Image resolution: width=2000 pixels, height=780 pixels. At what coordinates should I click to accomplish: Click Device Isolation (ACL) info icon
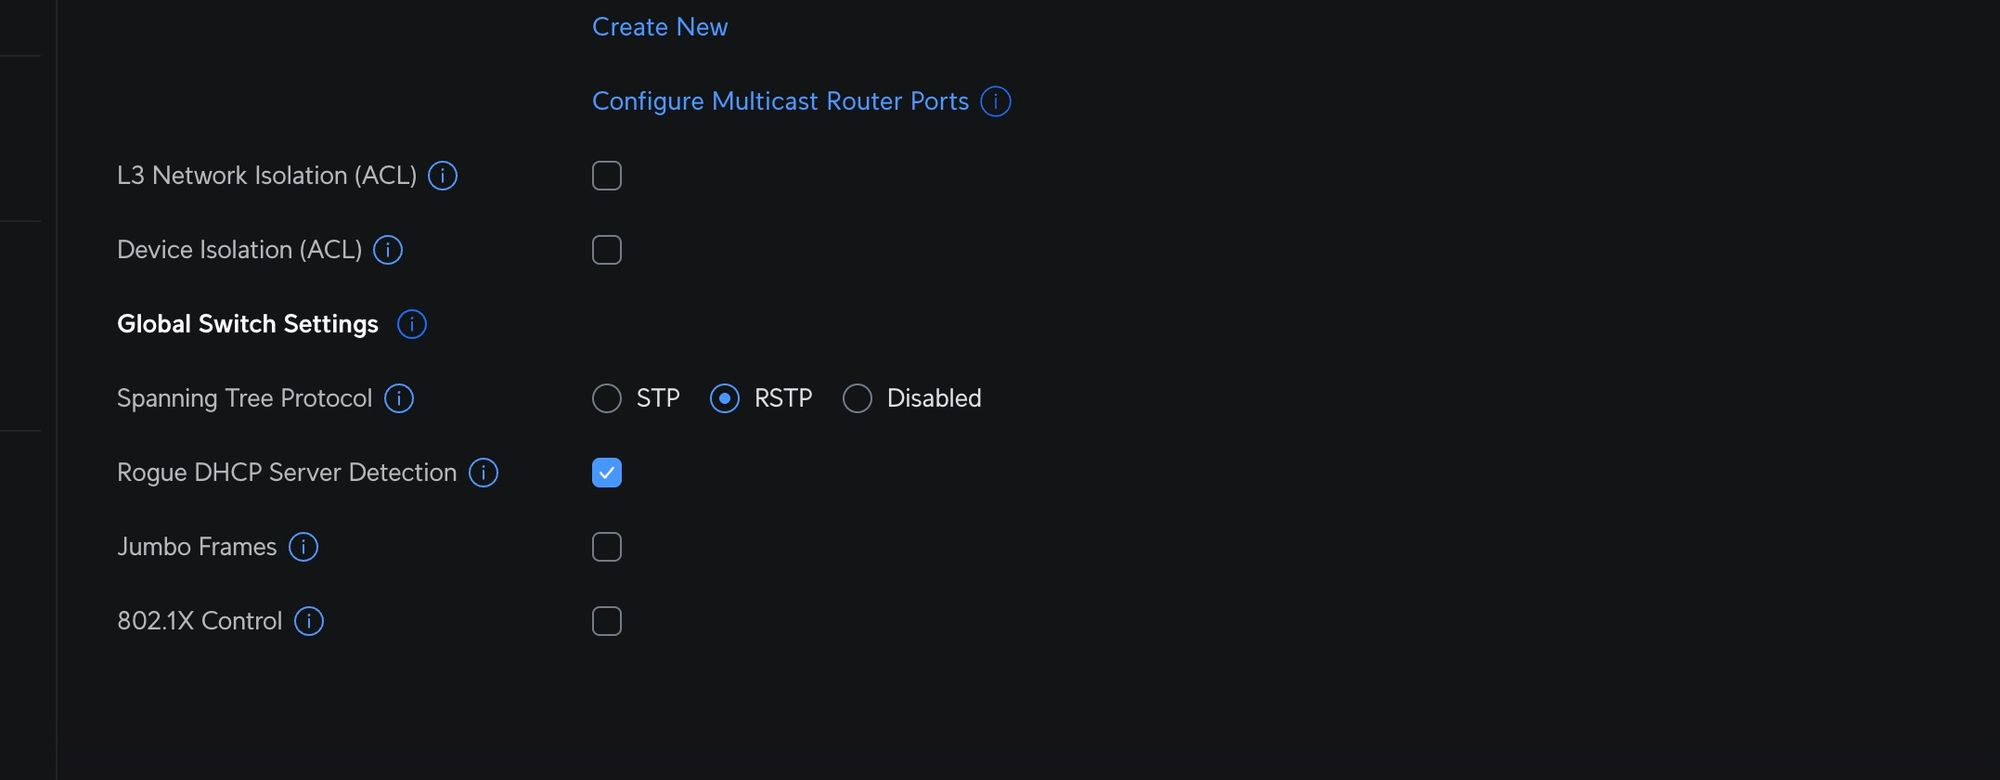[x=388, y=250]
